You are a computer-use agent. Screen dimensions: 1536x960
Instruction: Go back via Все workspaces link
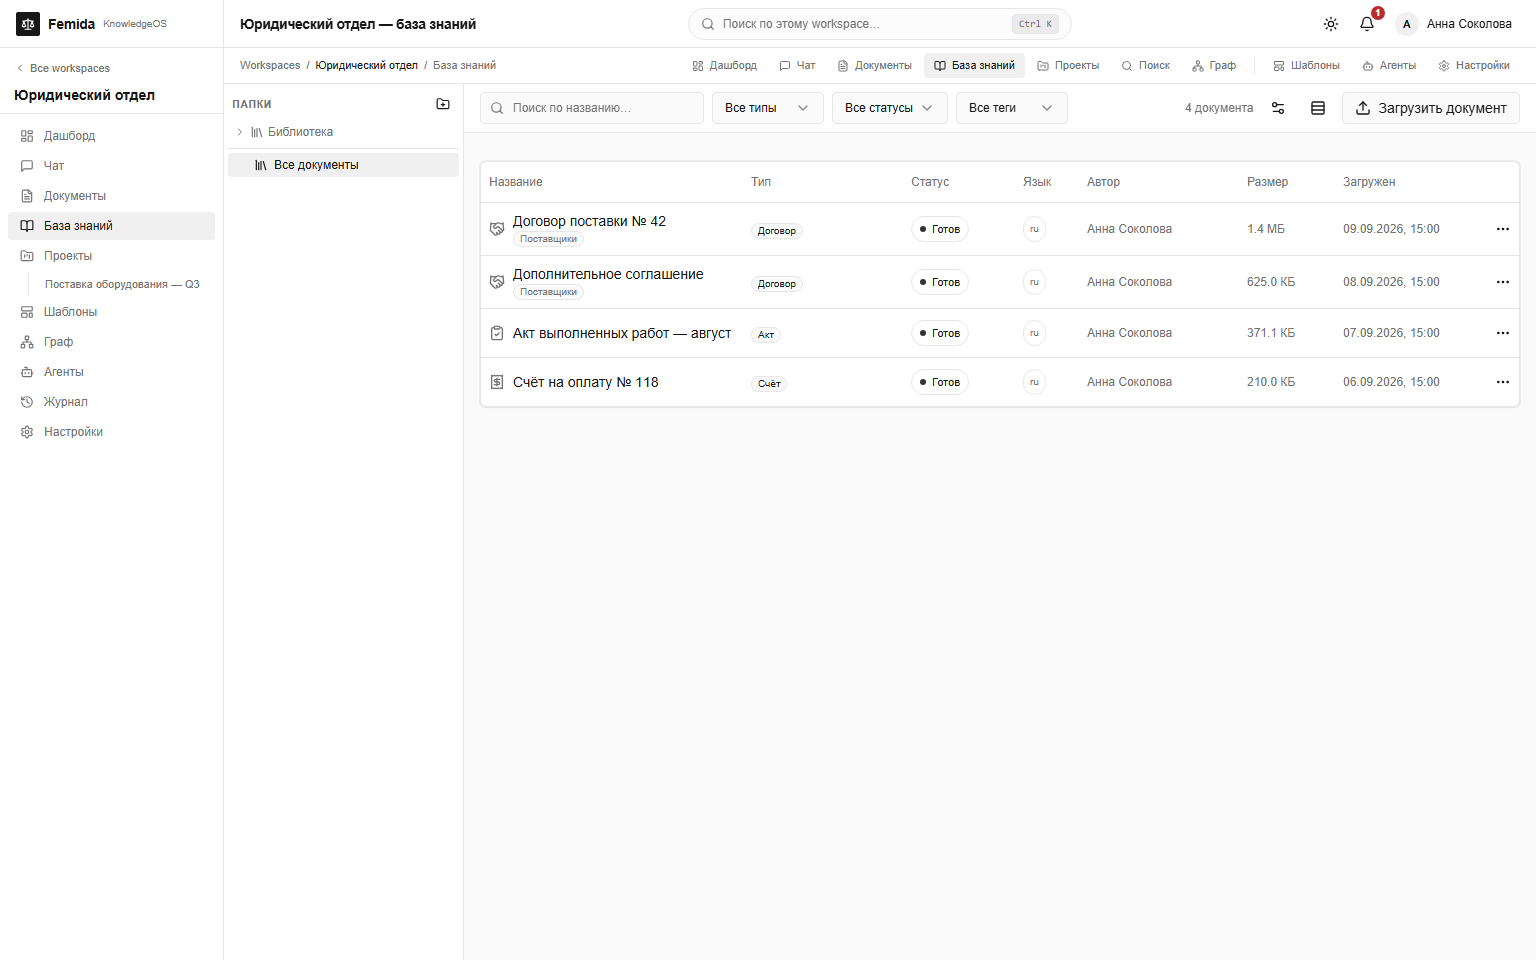pos(64,68)
